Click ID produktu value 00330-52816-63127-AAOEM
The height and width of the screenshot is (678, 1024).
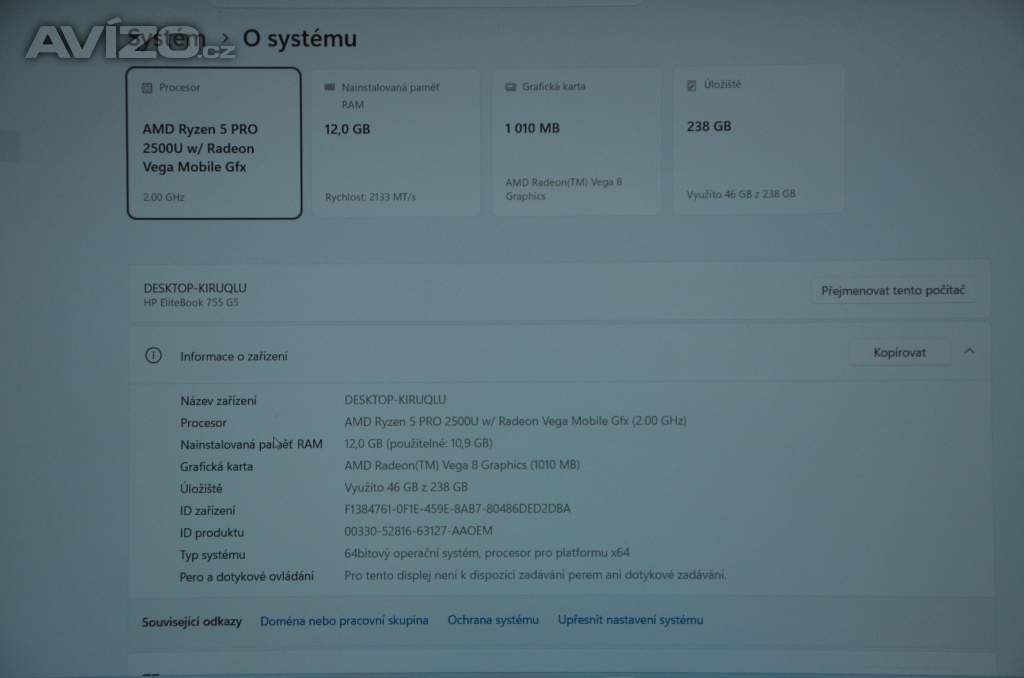pos(418,531)
